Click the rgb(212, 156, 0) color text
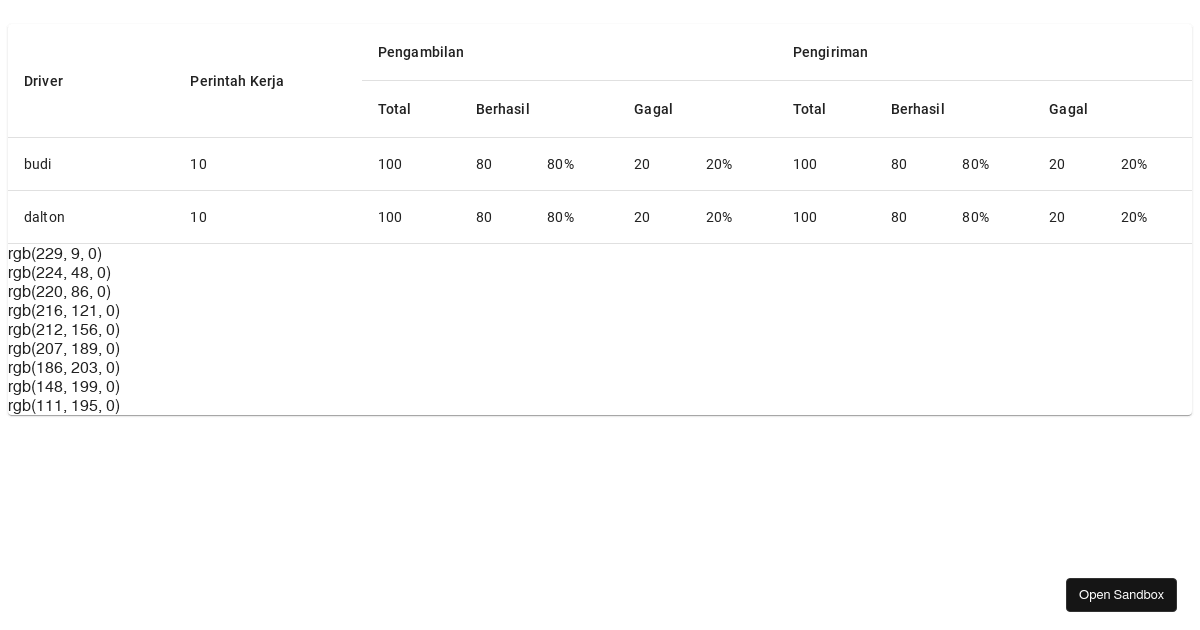The image size is (1200, 630). 64,330
